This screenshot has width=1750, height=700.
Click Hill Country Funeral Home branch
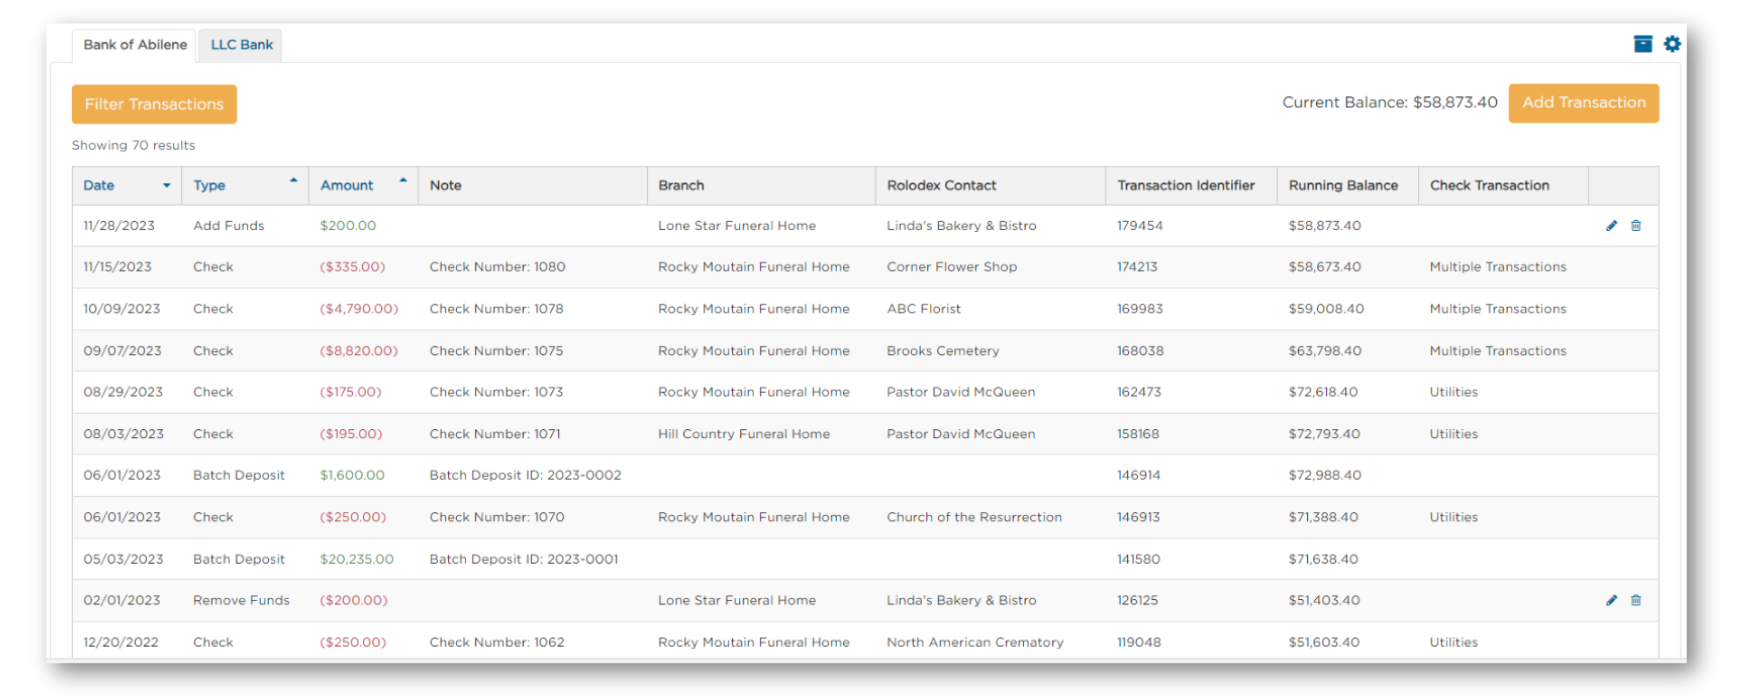tap(744, 434)
